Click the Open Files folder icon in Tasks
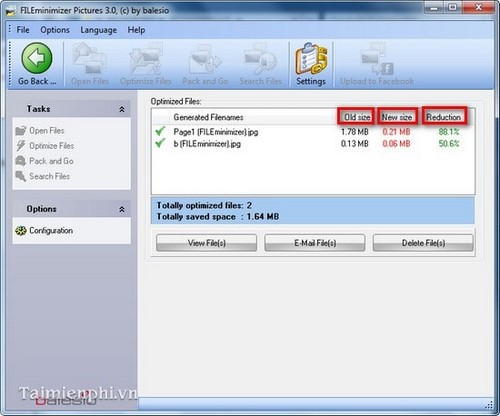This screenshot has width=500, height=416. click(21, 131)
